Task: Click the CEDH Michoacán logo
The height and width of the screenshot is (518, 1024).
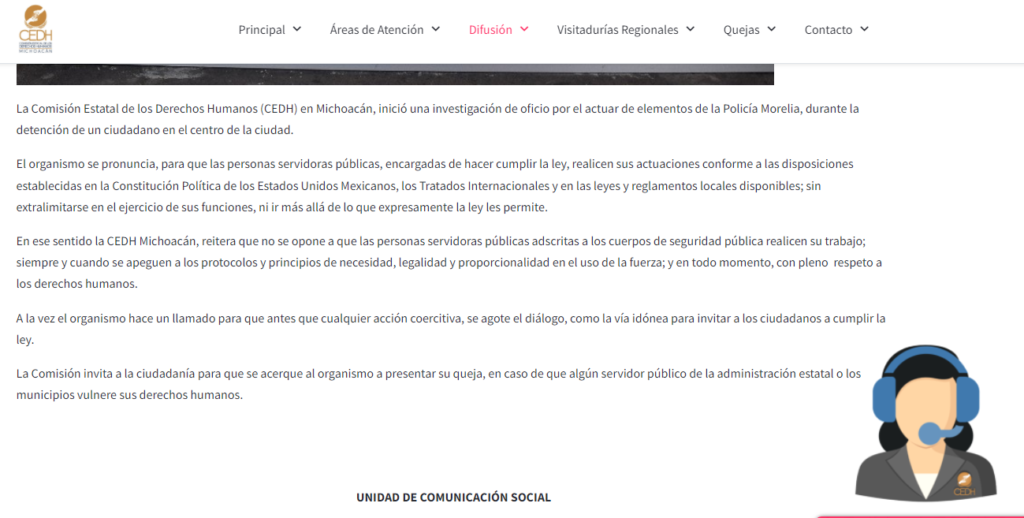Action: pyautogui.click(x=36, y=29)
